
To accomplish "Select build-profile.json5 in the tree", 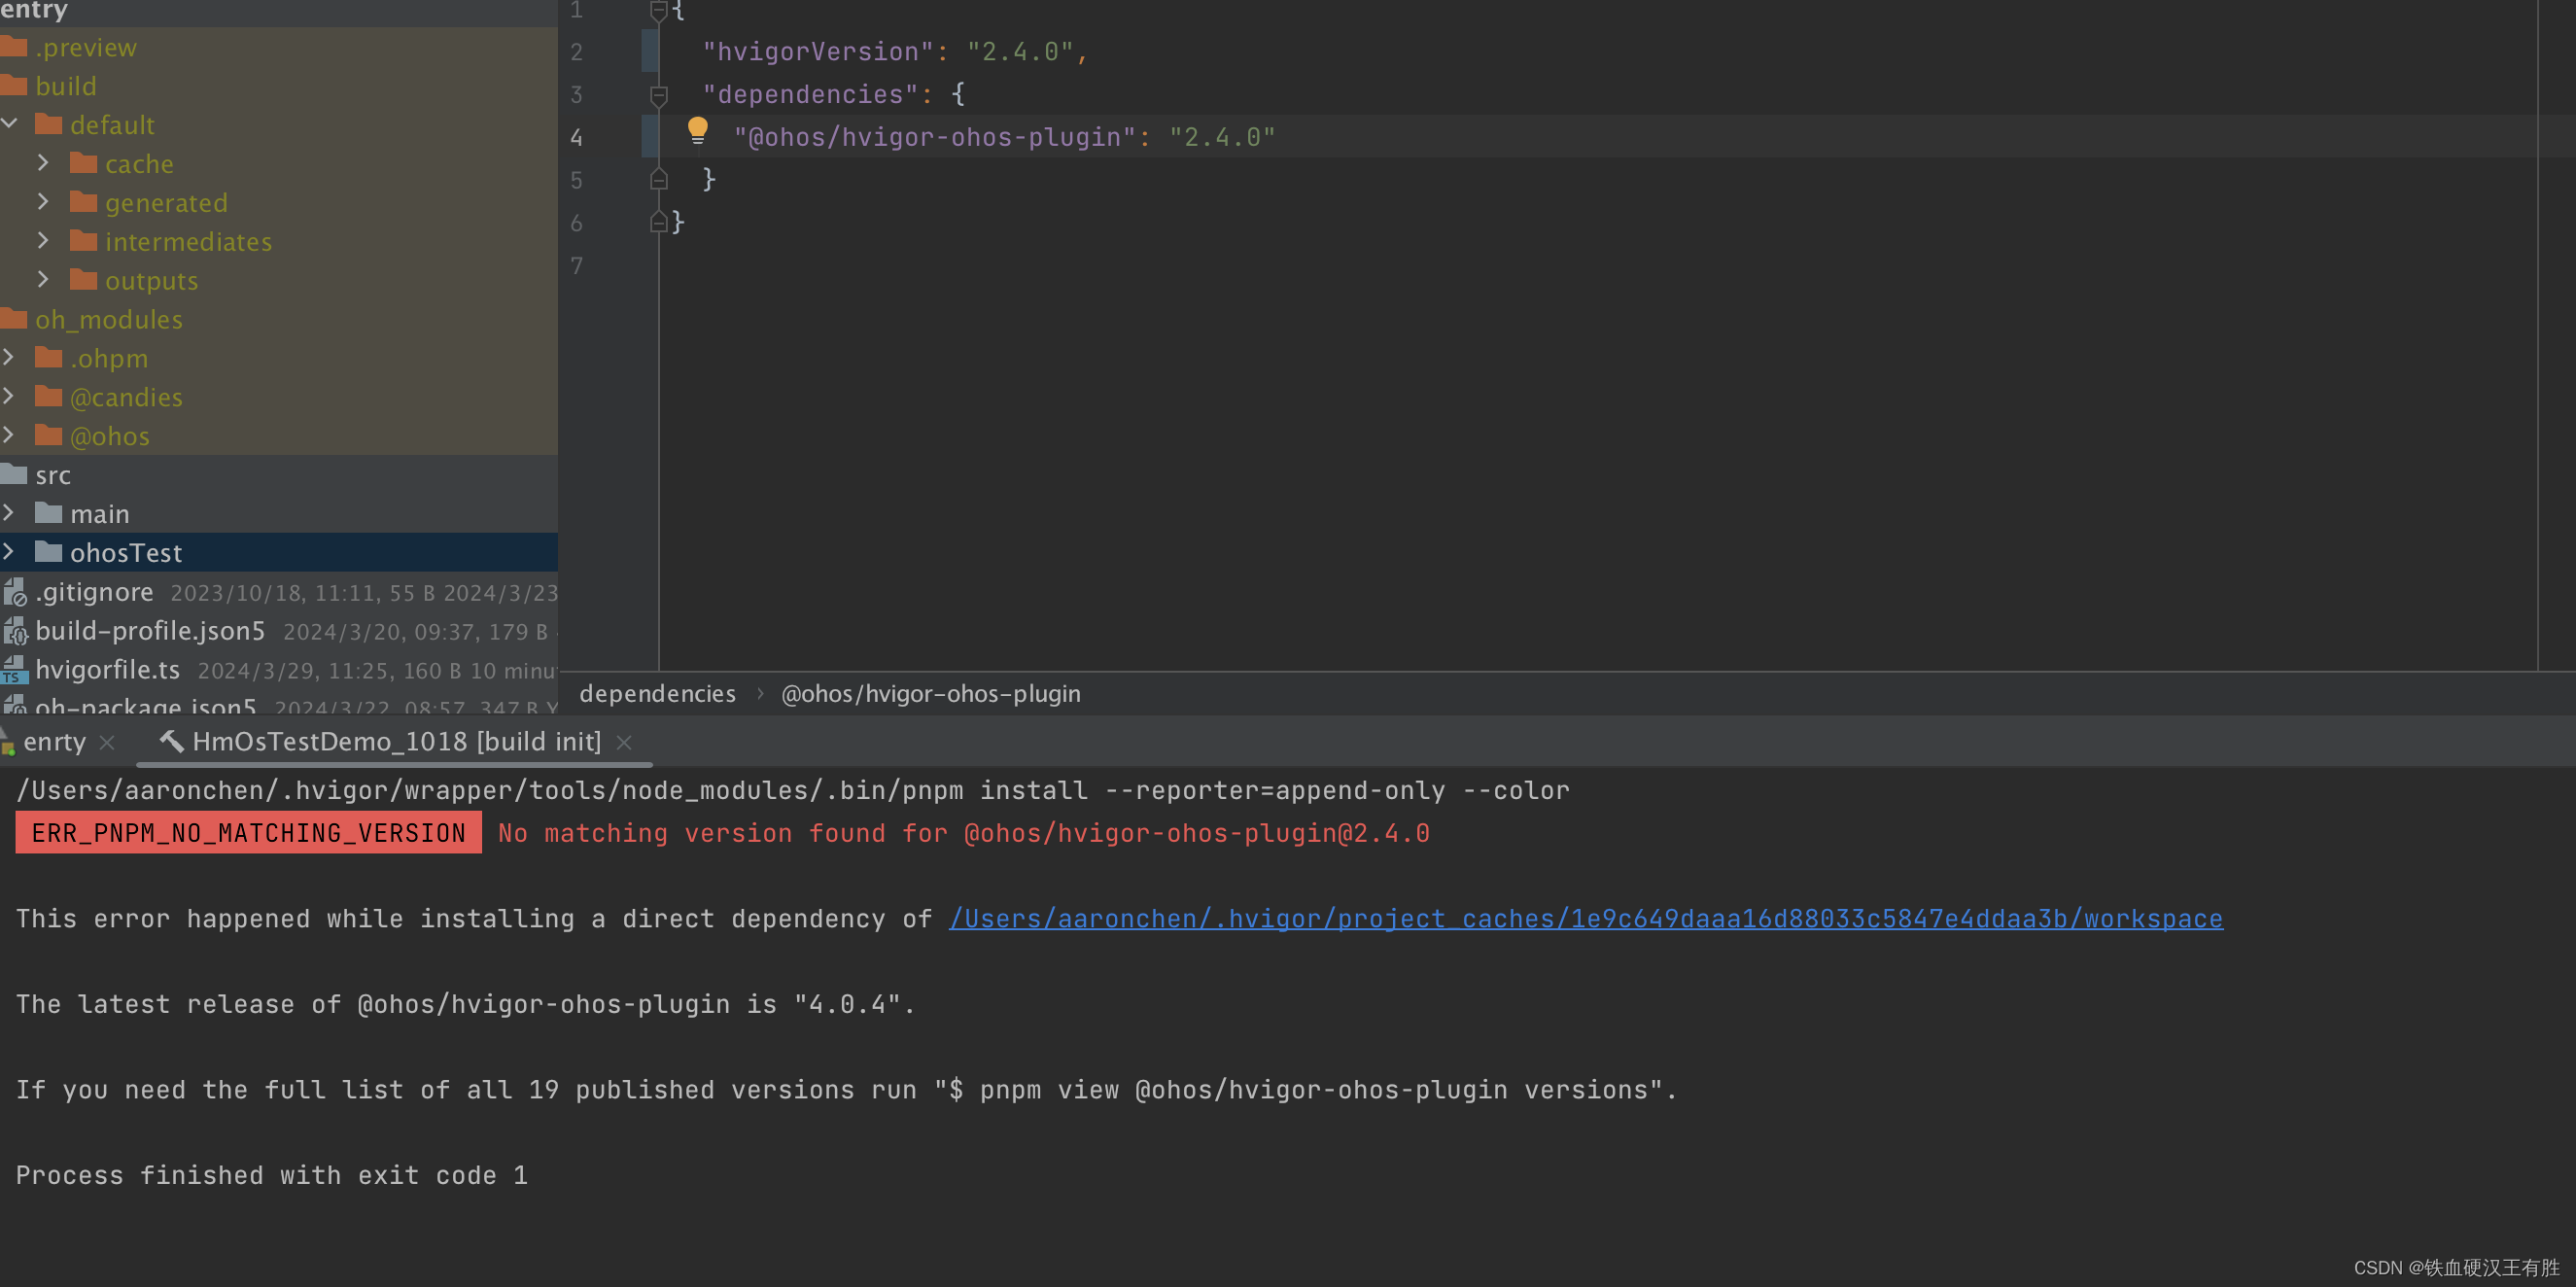I will coord(150,631).
